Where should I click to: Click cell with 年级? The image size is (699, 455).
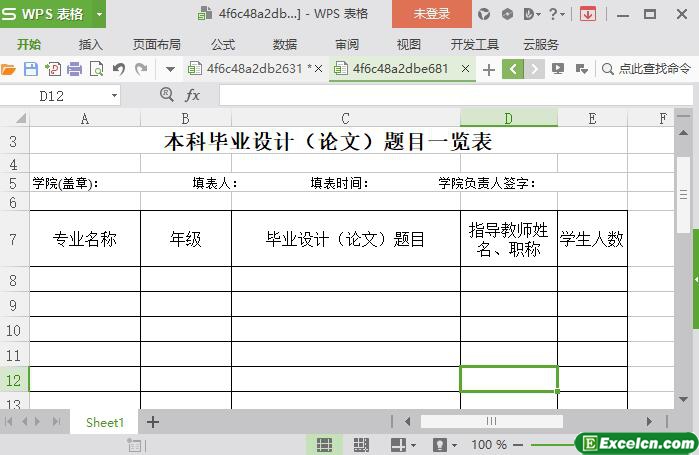pyautogui.click(x=185, y=239)
